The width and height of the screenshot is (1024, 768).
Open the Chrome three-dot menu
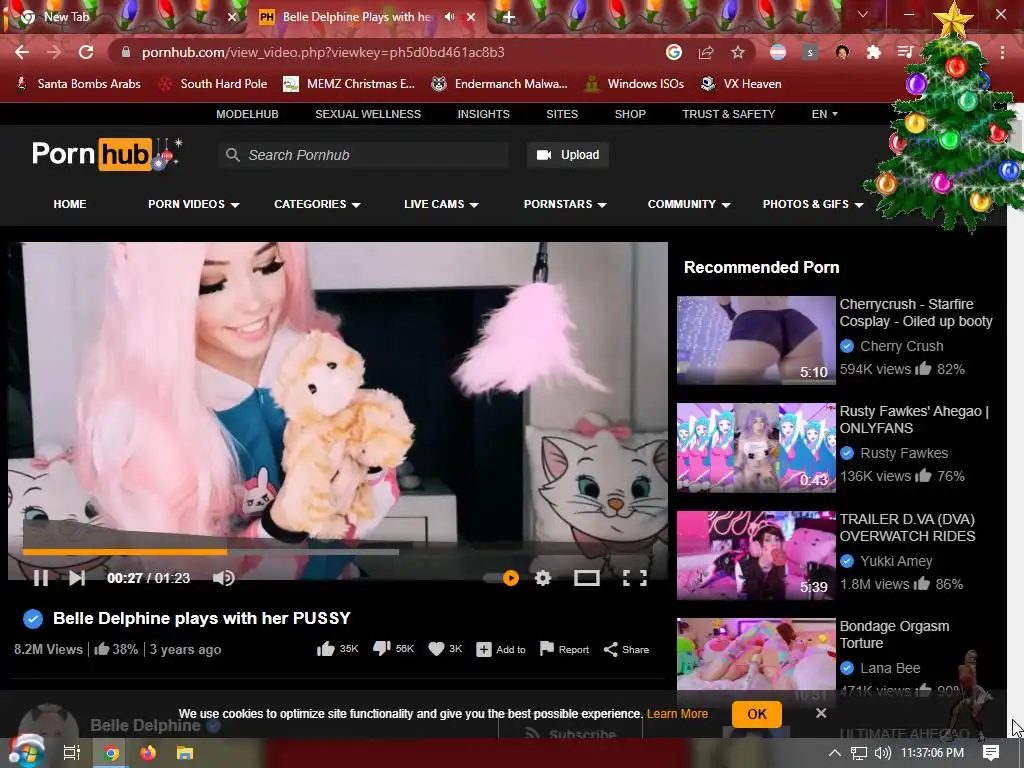(x=1002, y=52)
